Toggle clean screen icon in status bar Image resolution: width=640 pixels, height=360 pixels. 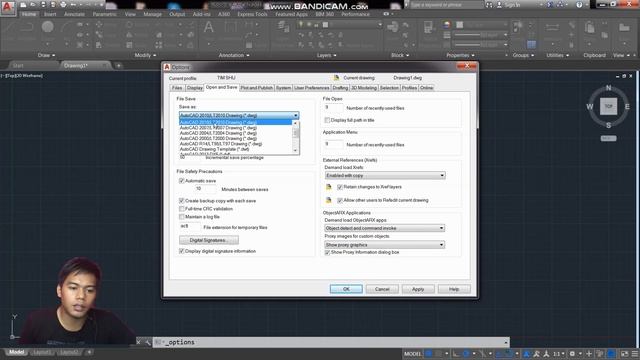pyautogui.click(x=624, y=353)
